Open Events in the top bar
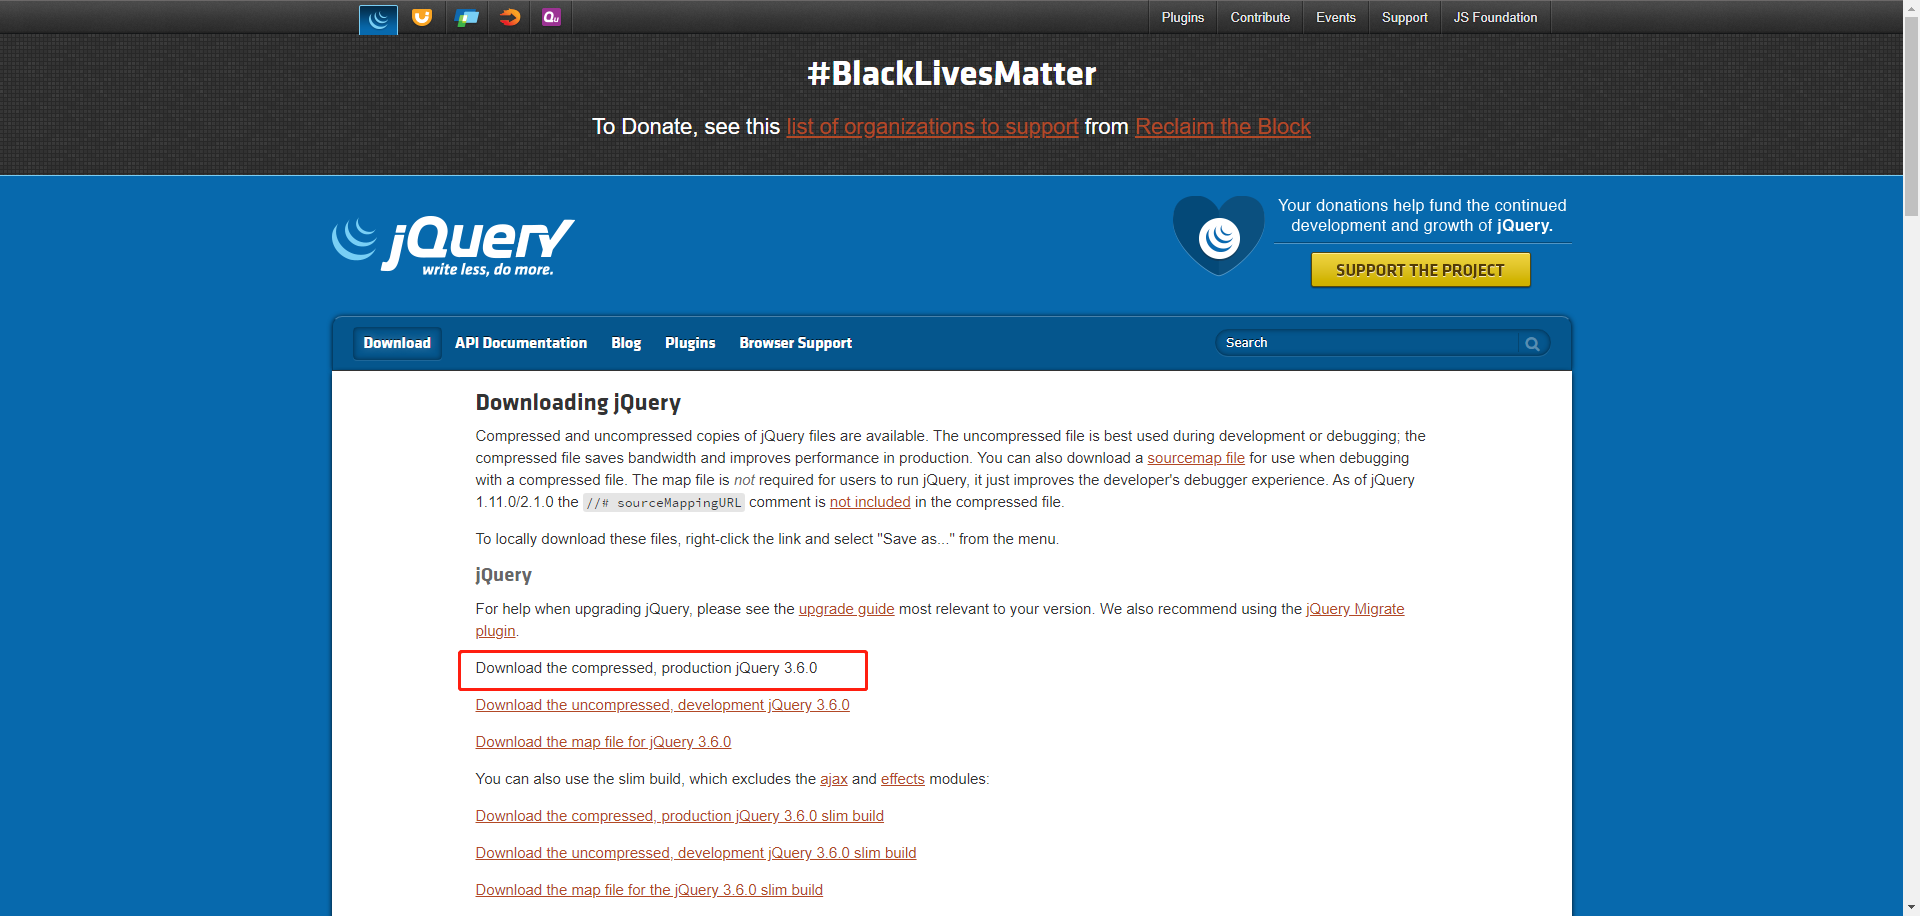The height and width of the screenshot is (916, 1920). (1336, 17)
